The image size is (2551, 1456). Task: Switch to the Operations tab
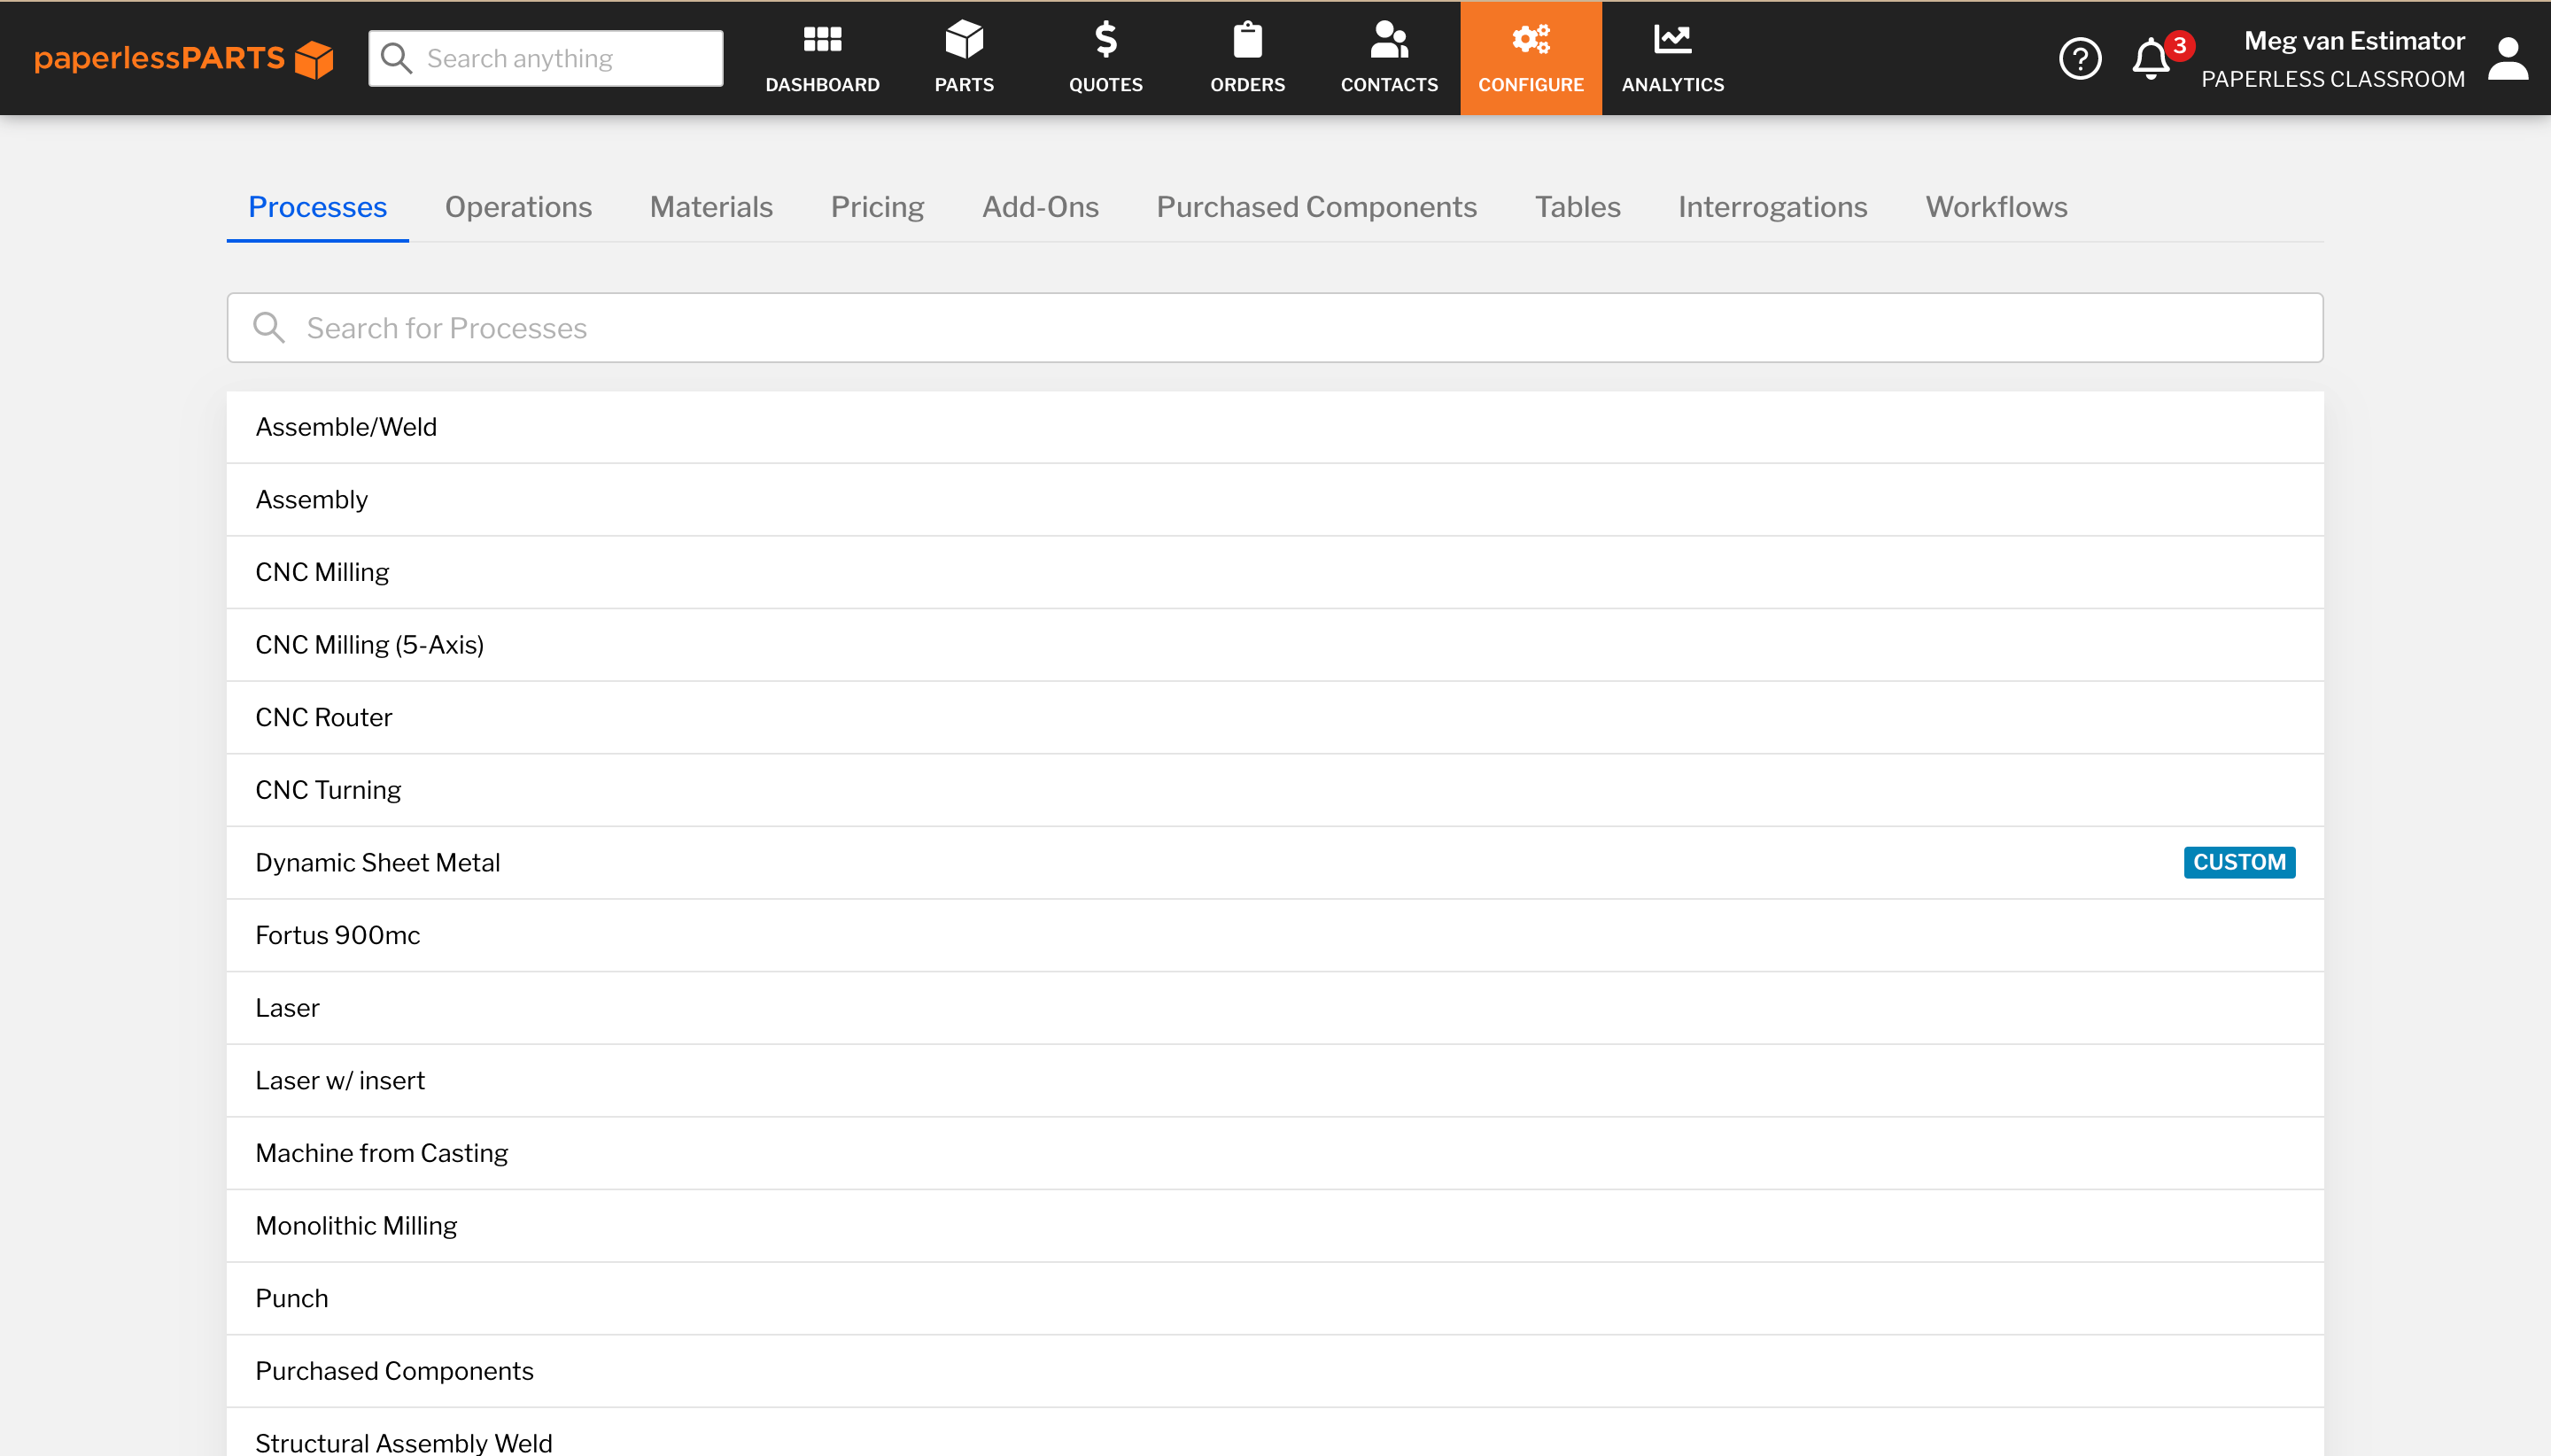click(x=518, y=206)
